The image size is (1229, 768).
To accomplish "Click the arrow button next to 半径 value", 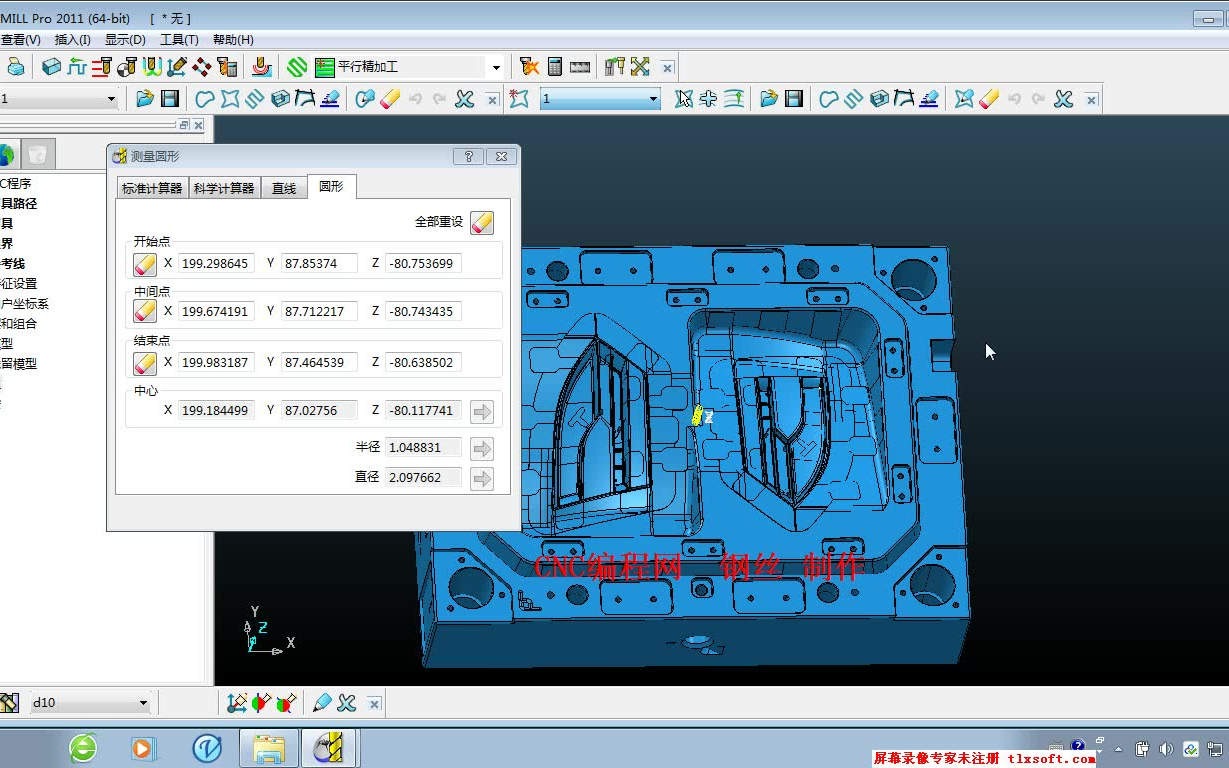I will (482, 448).
